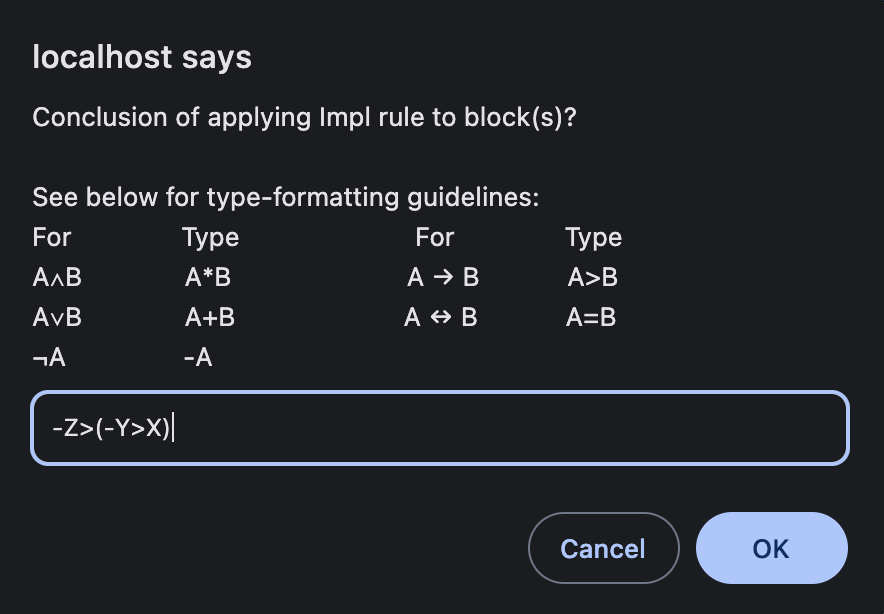The image size is (884, 614).
Task: Click the "Type" header above A>B
Action: click(593, 237)
